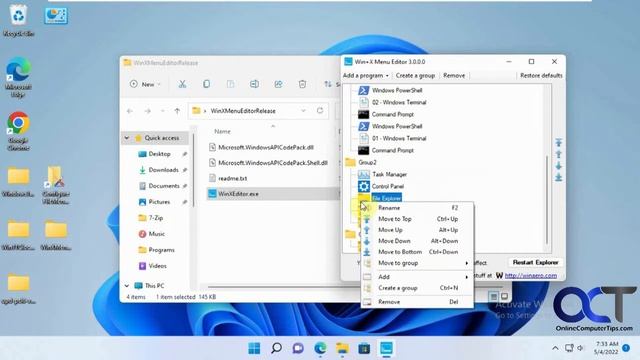The image size is (640, 360).
Task: Collapse the Quick access tree node
Action: point(127,138)
